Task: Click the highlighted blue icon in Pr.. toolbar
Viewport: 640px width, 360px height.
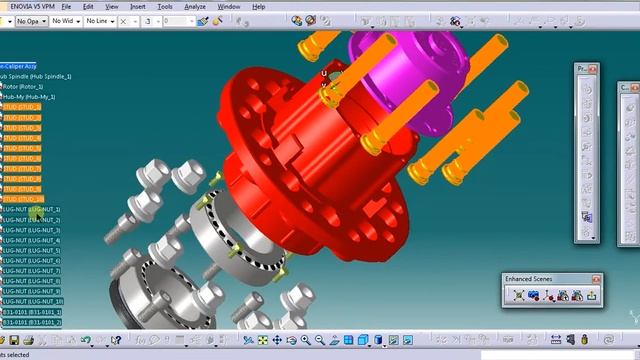Action: point(587,217)
